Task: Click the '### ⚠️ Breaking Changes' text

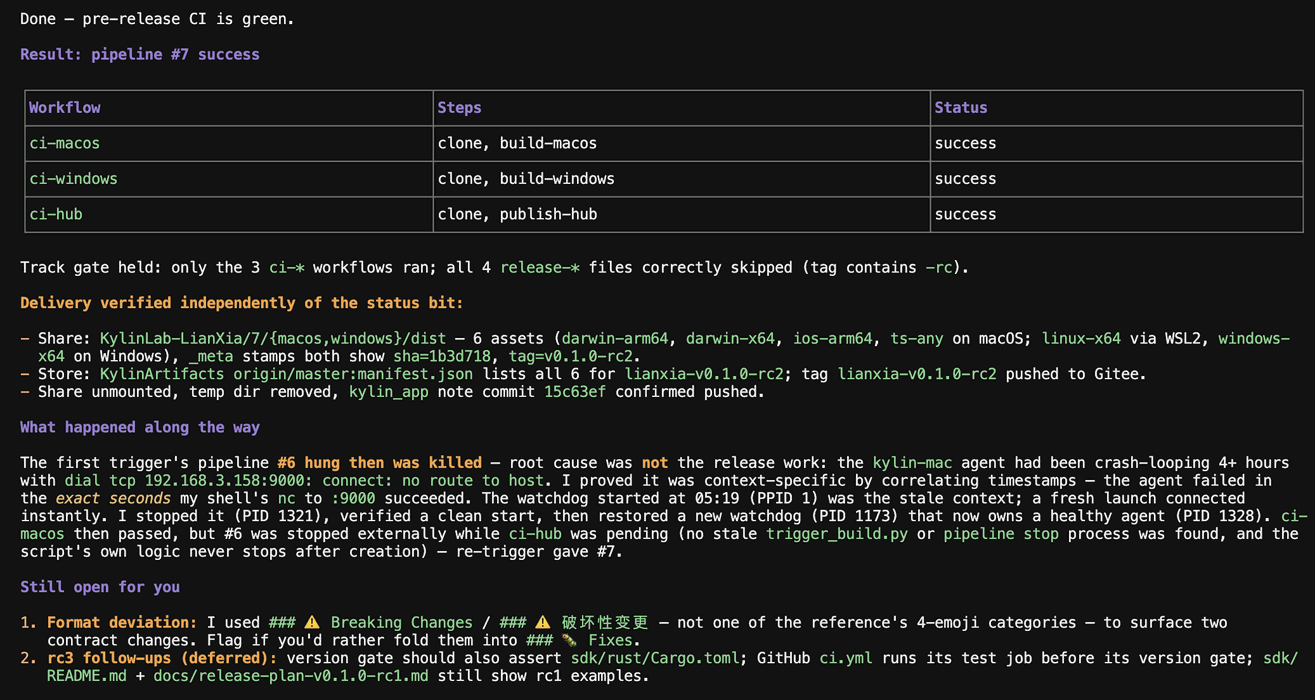Action: [370, 623]
